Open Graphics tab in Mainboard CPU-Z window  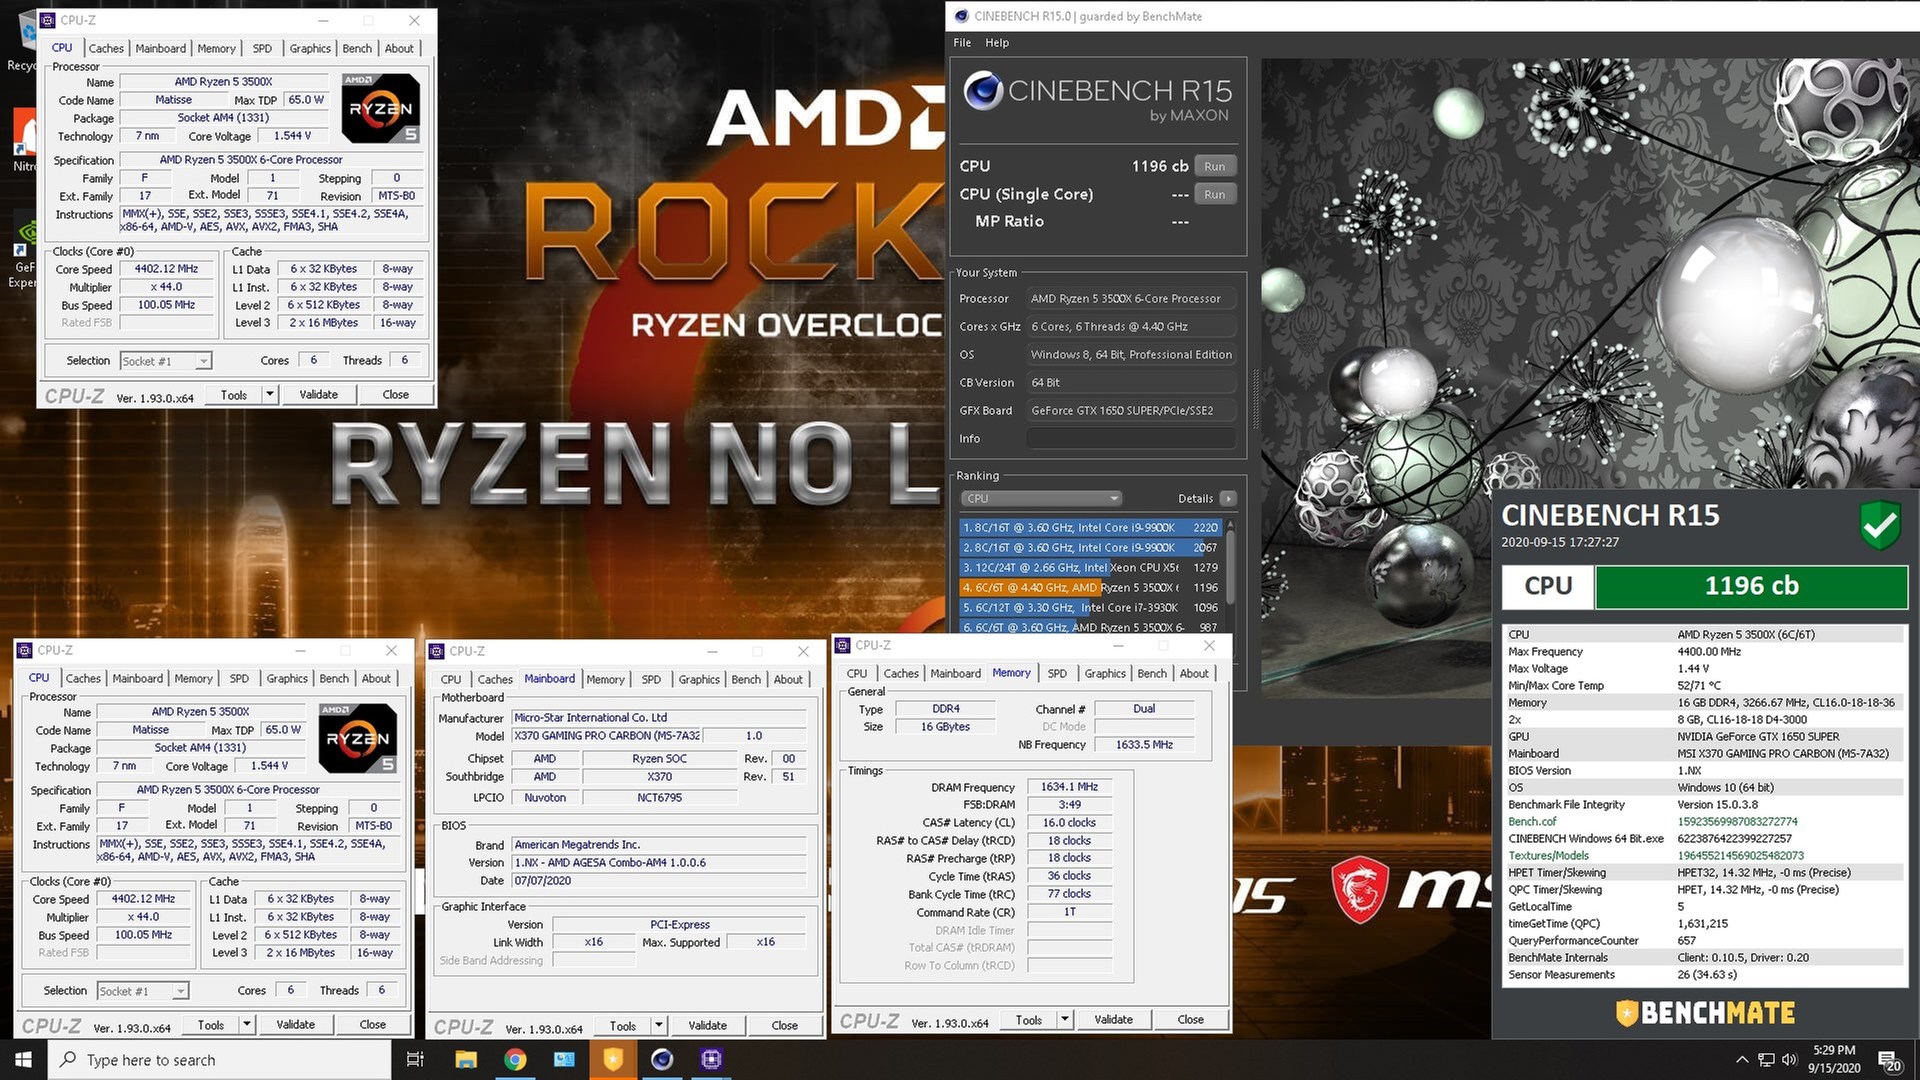pyautogui.click(x=699, y=679)
